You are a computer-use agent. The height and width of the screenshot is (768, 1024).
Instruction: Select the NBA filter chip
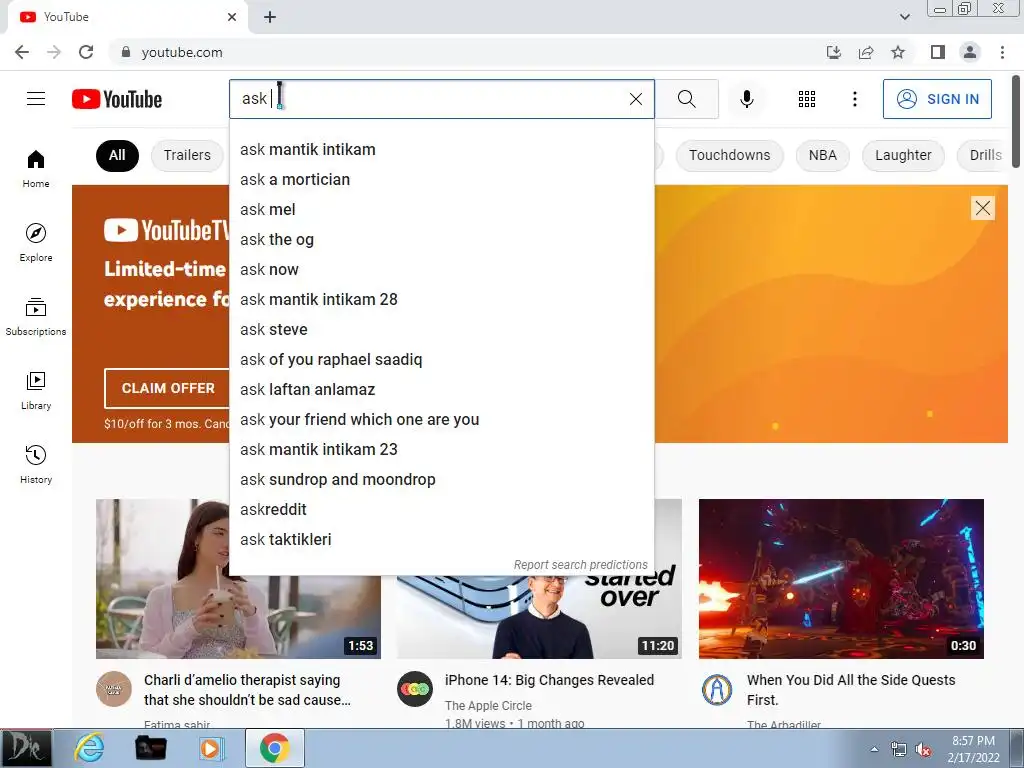point(822,155)
